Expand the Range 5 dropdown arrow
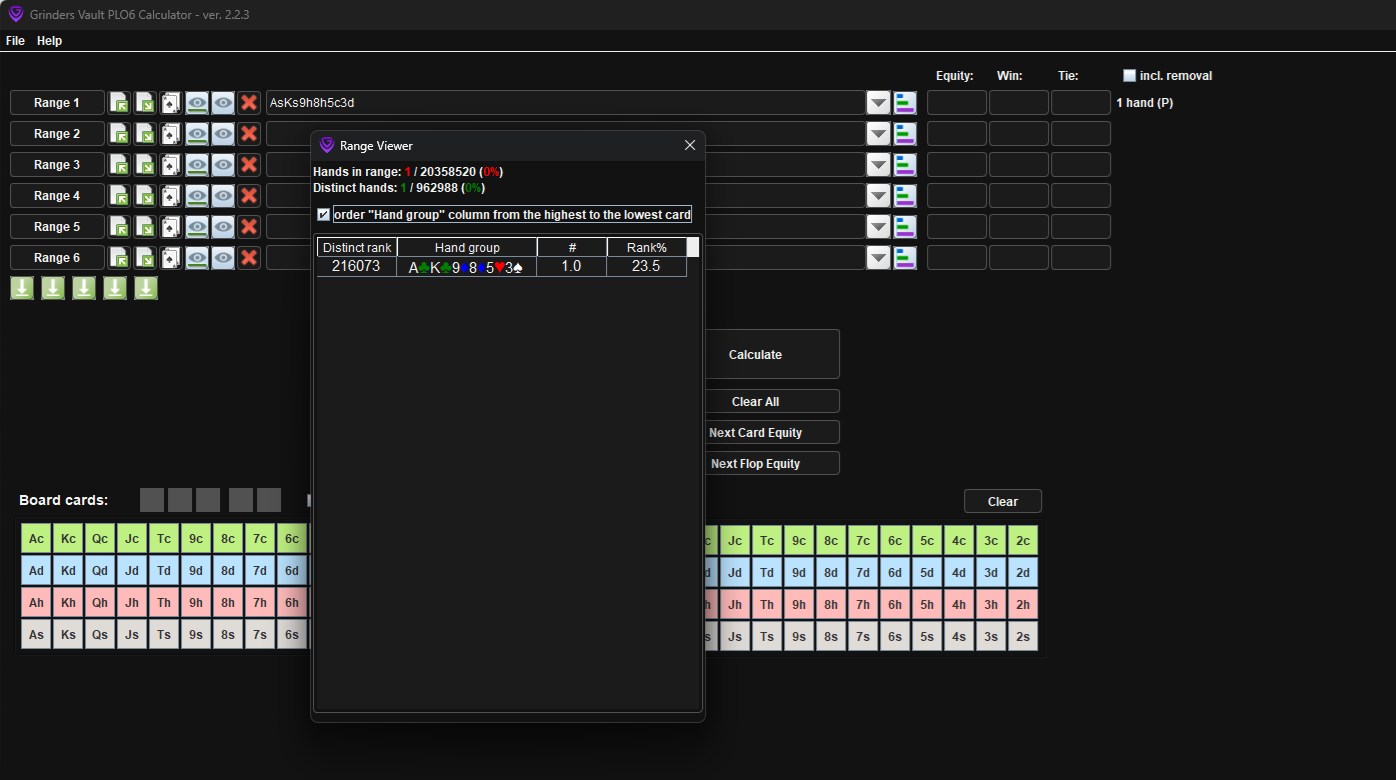Viewport: 1396px width, 780px height. tap(878, 227)
